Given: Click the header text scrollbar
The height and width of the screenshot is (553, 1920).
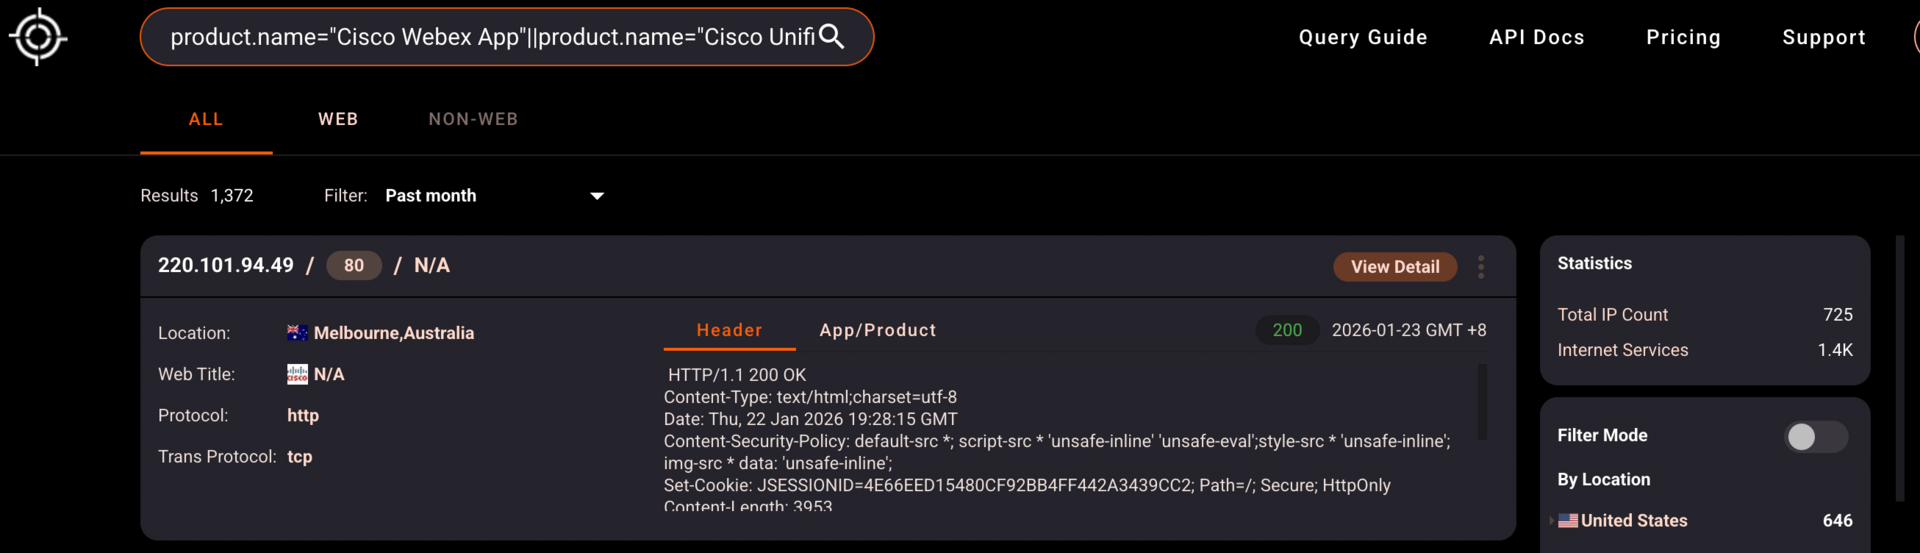Looking at the screenshot, I should (1482, 402).
